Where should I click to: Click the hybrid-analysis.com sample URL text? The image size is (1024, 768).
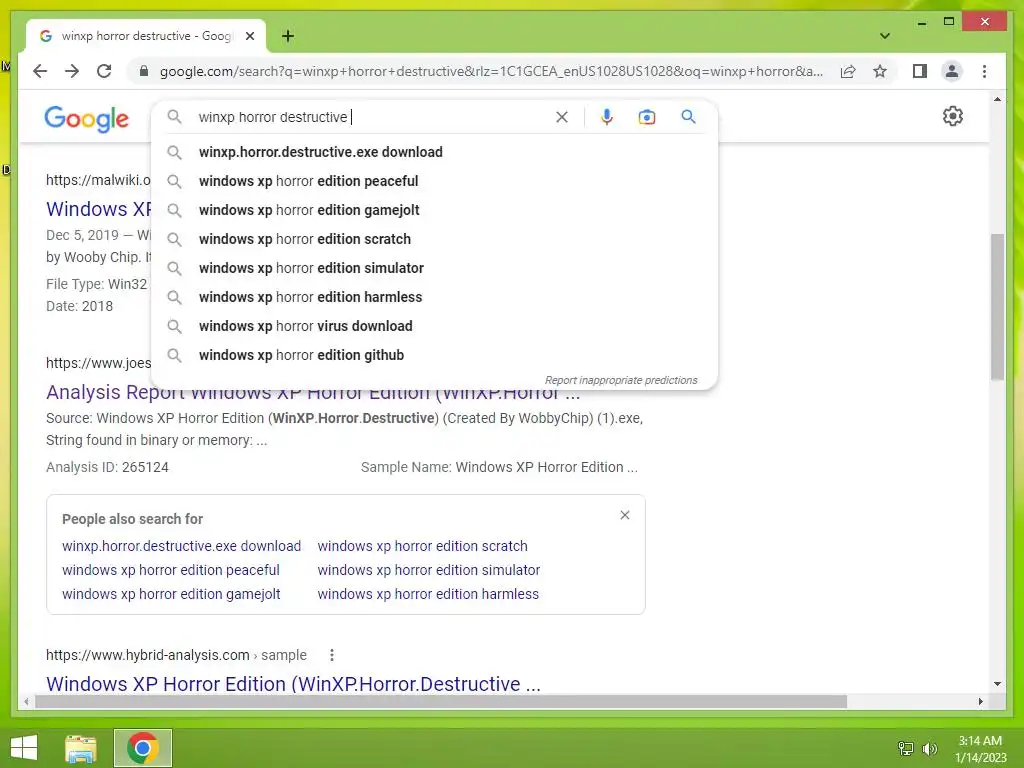coord(176,655)
